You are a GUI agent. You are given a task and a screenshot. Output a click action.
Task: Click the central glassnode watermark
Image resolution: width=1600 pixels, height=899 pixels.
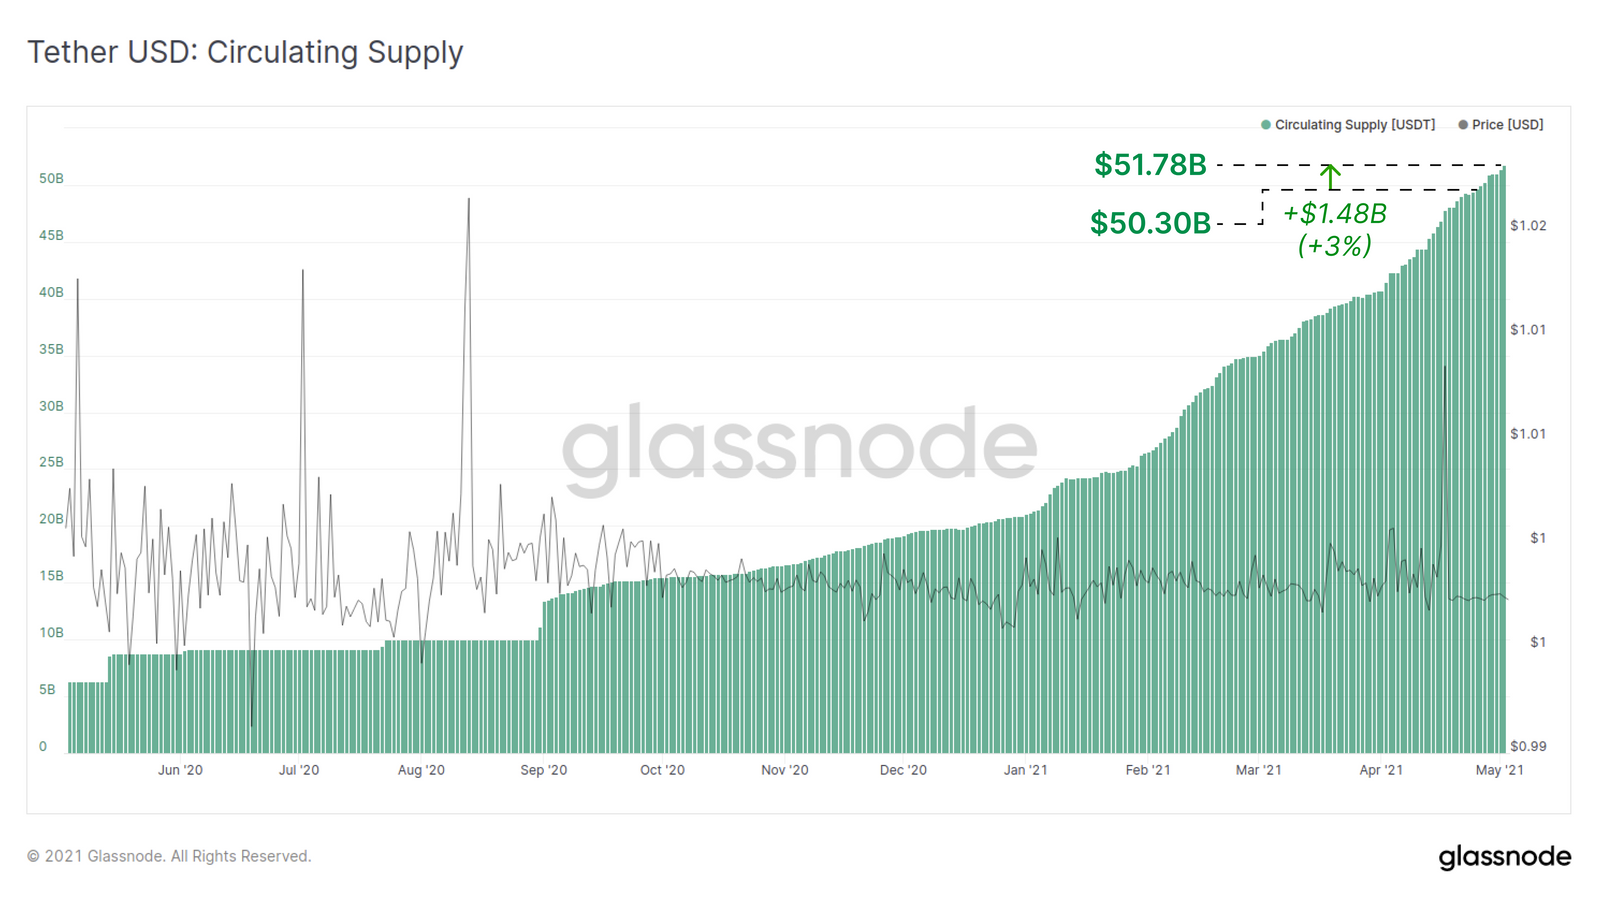coord(799,447)
